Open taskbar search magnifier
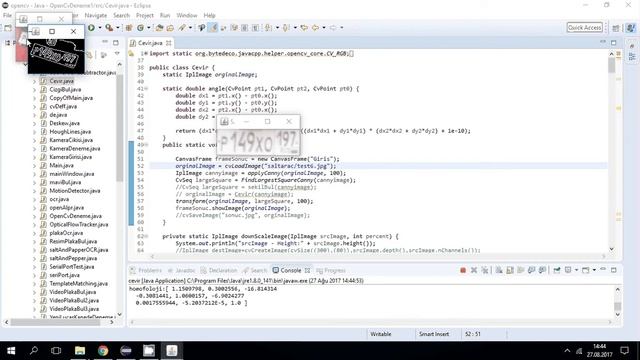 pyautogui.click(x=33, y=351)
